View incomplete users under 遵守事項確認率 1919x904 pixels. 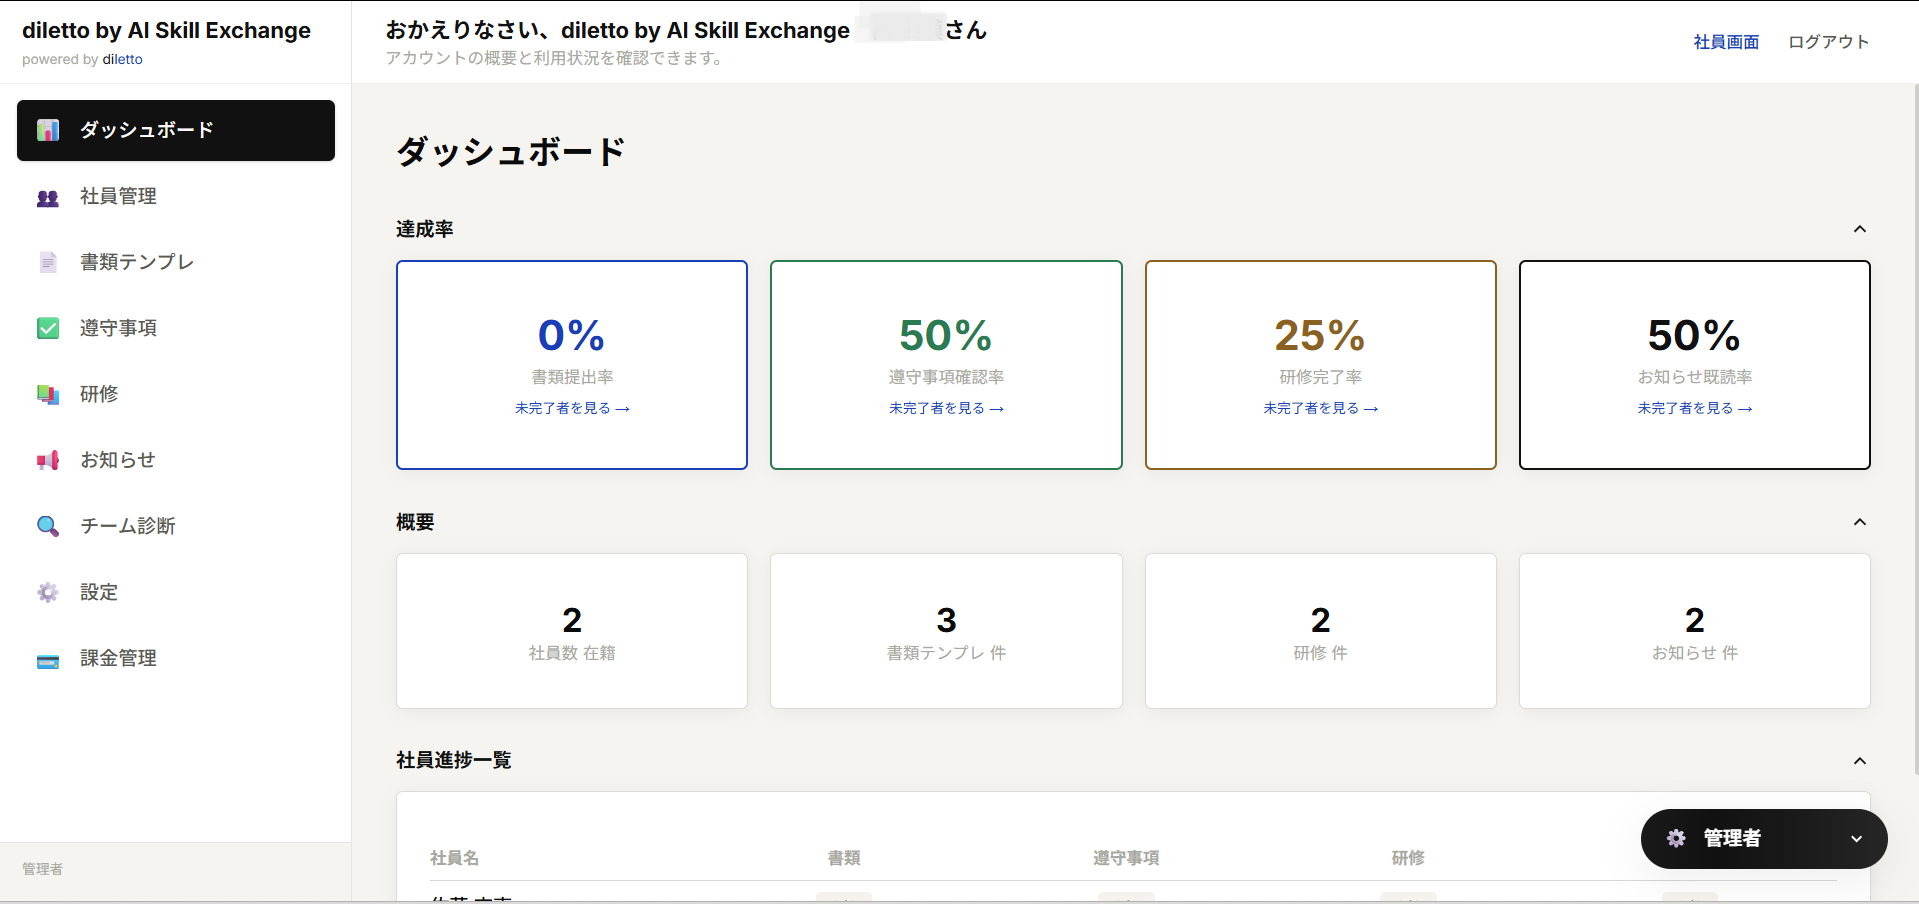click(x=946, y=408)
